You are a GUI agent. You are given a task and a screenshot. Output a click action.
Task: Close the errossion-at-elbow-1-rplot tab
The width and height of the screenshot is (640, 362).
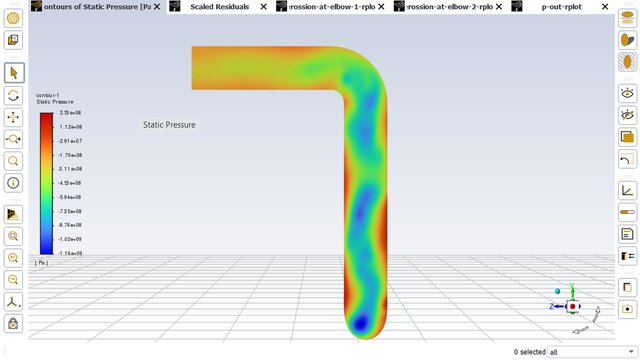(381, 7)
